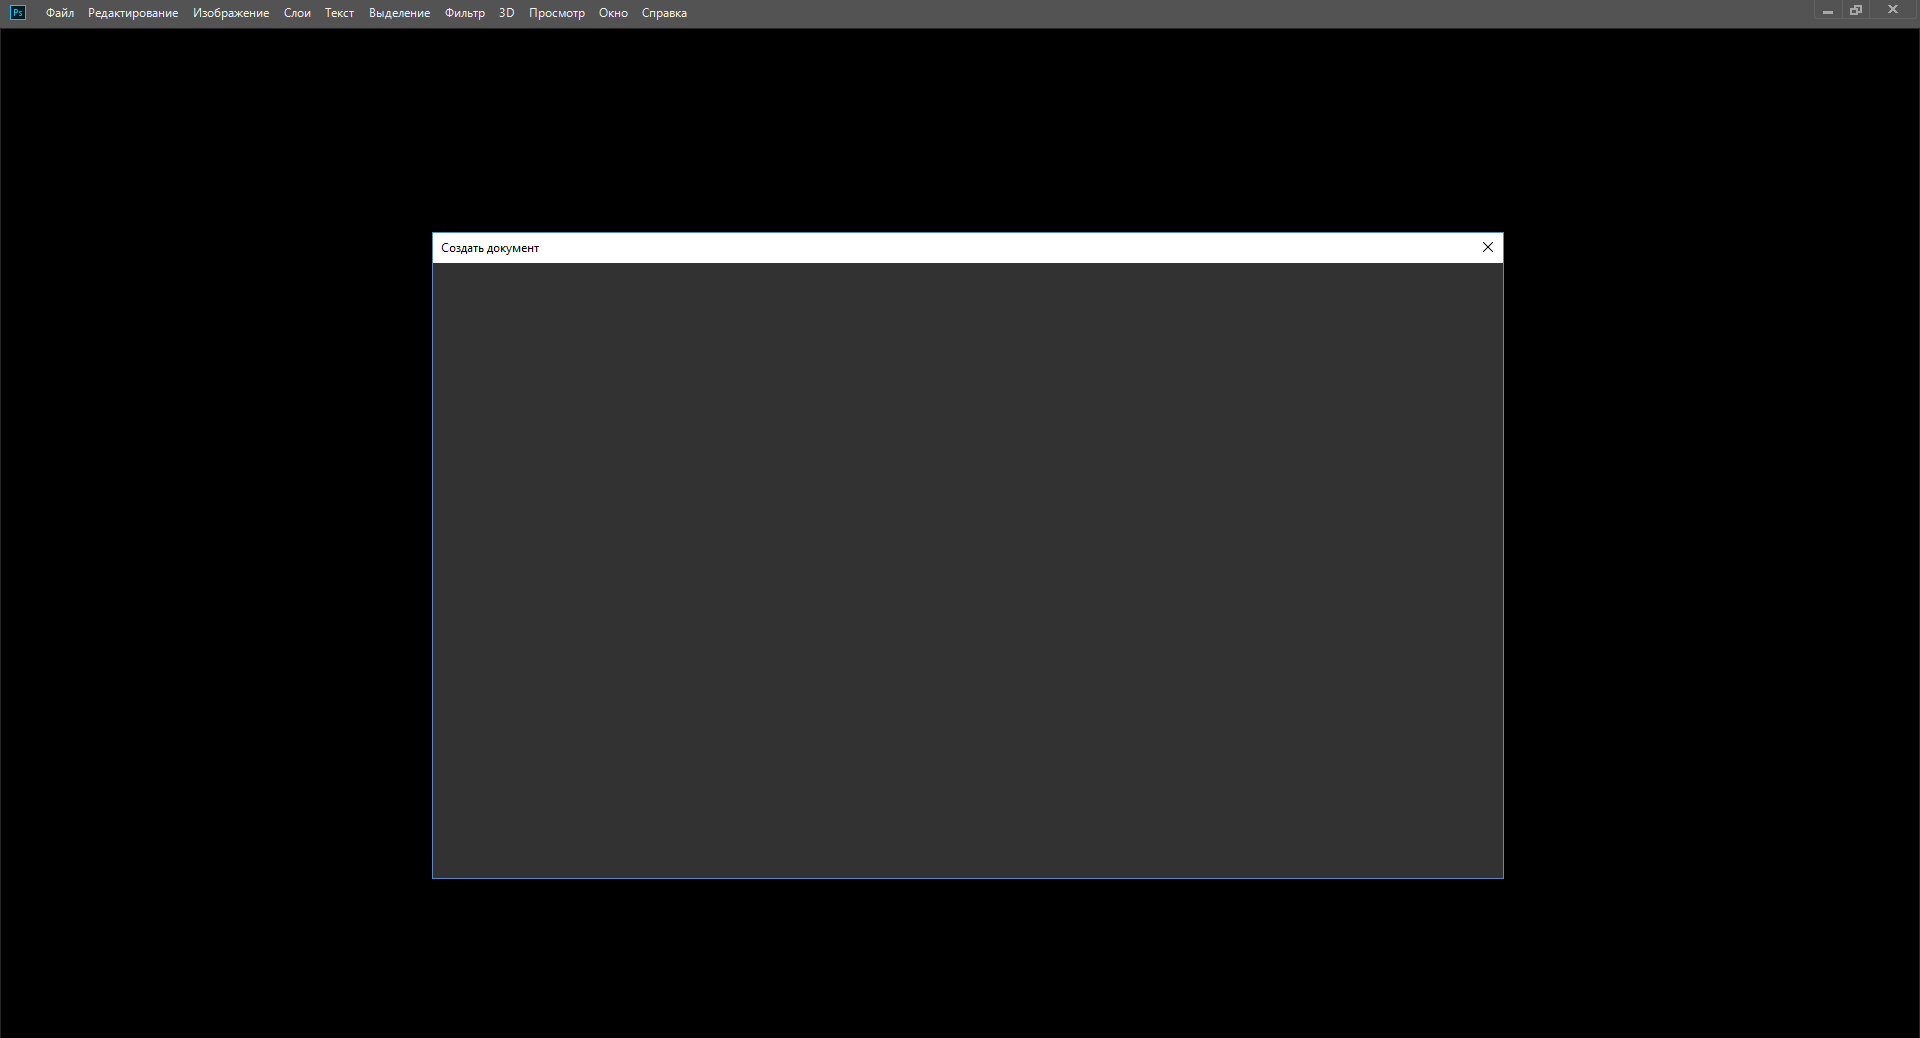Open the Окно menu
1920x1038 pixels.
(x=613, y=13)
